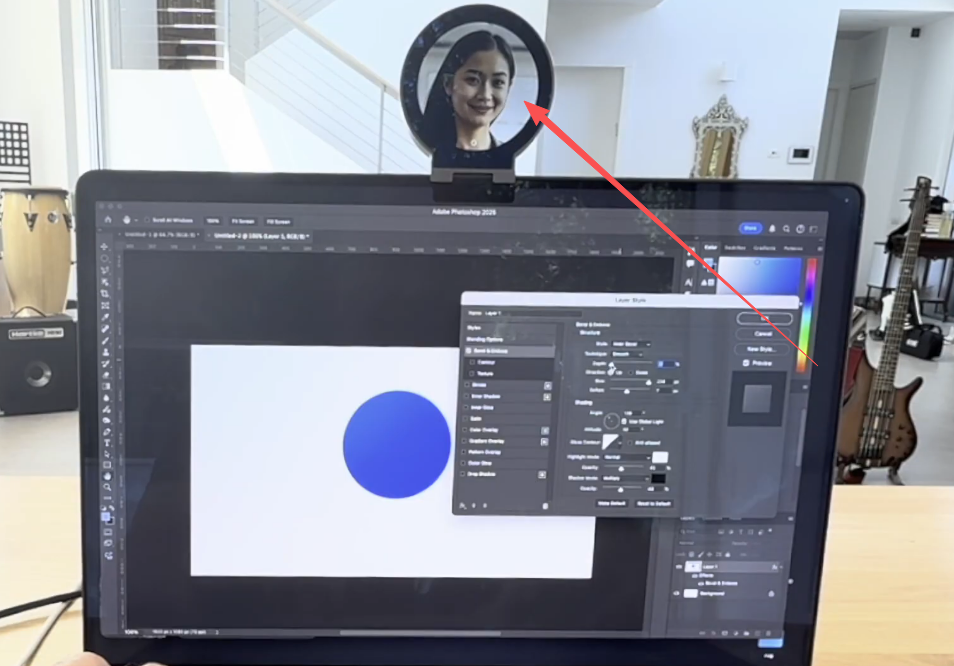Open the Technique dropdown
Screen dimensions: 954x666
[627, 354]
